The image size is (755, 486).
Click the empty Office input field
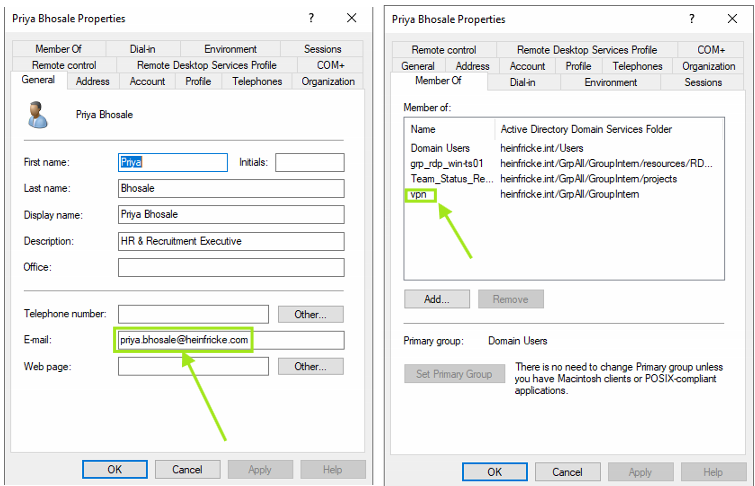point(230,267)
